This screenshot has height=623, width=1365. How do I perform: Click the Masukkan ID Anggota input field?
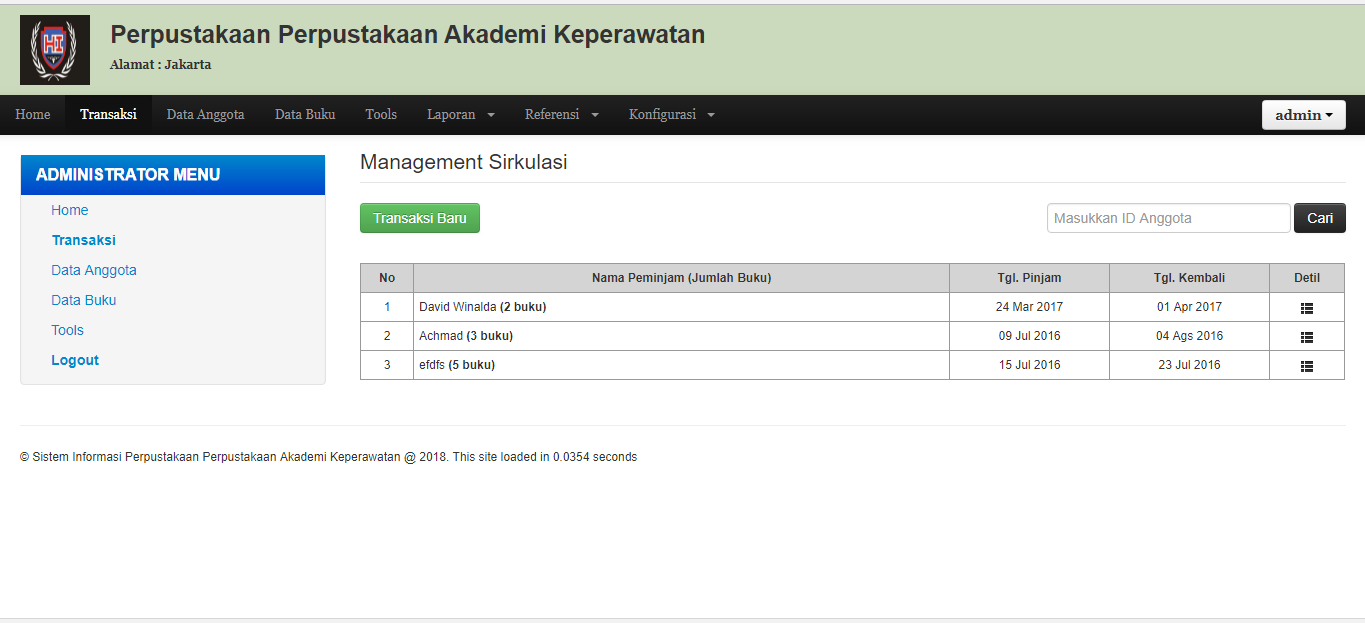1167,217
